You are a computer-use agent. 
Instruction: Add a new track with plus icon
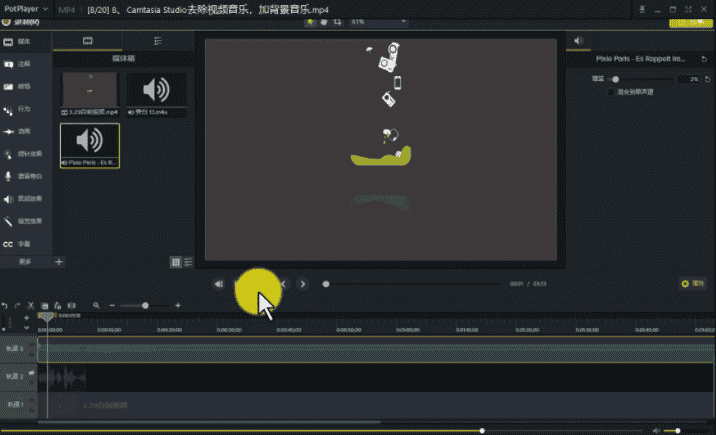pos(26,318)
